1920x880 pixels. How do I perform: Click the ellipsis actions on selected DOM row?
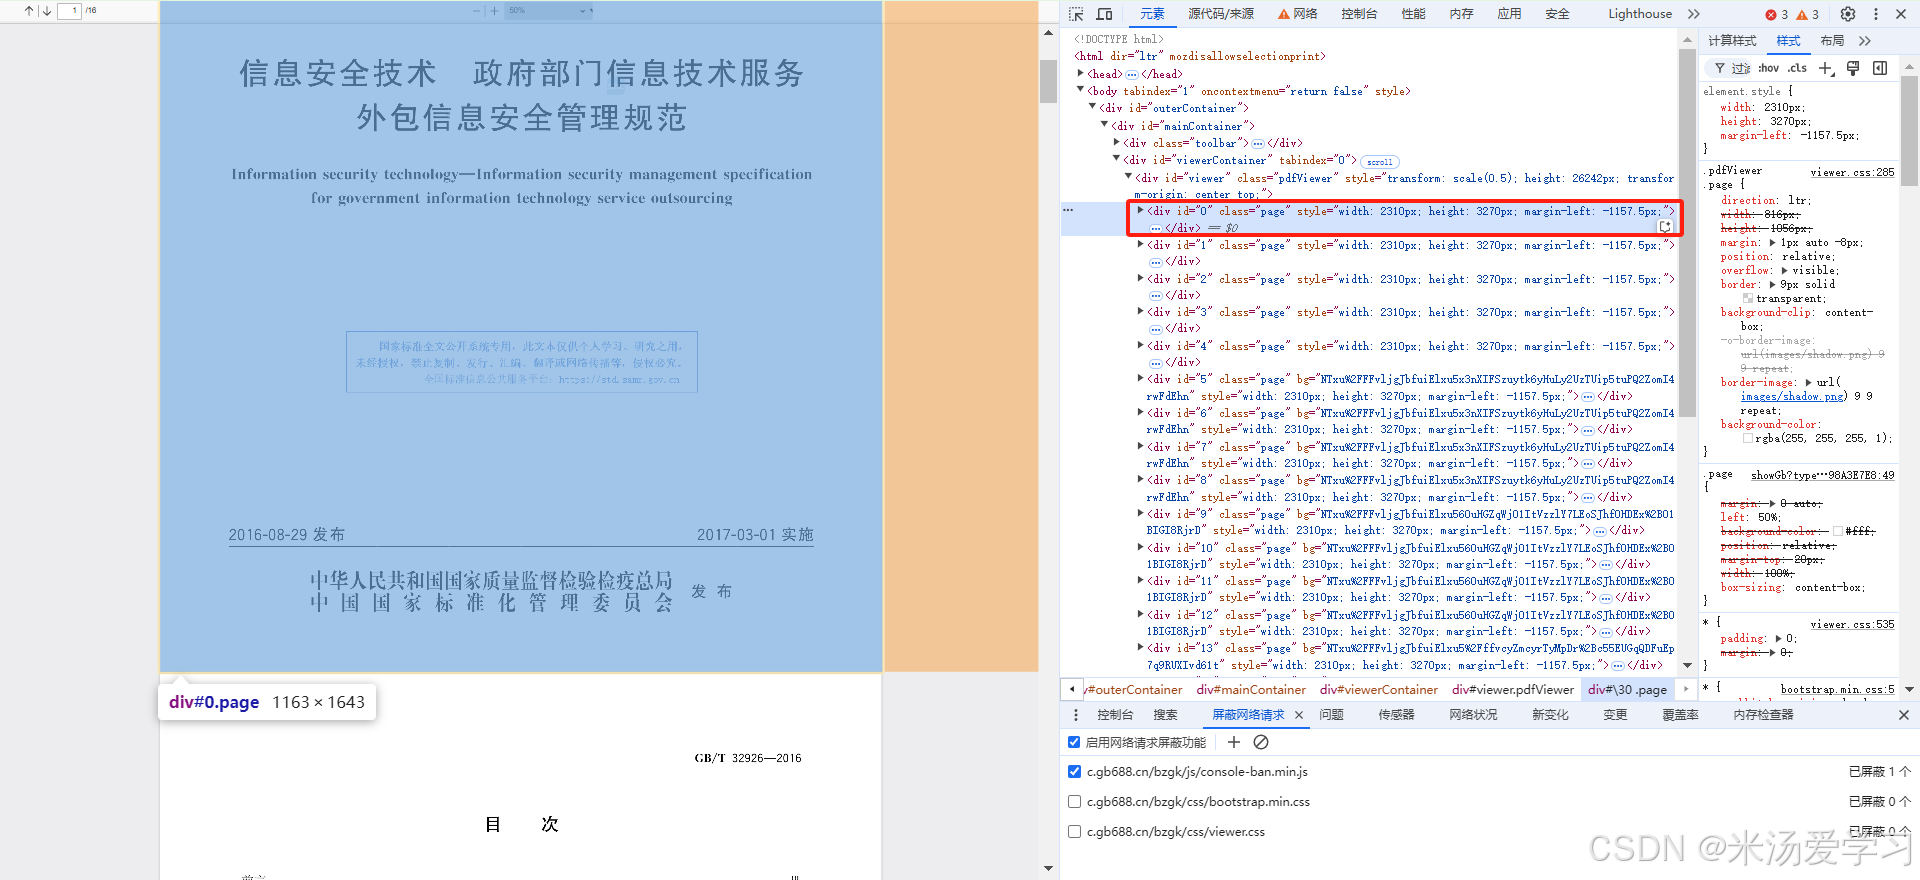point(1068,210)
